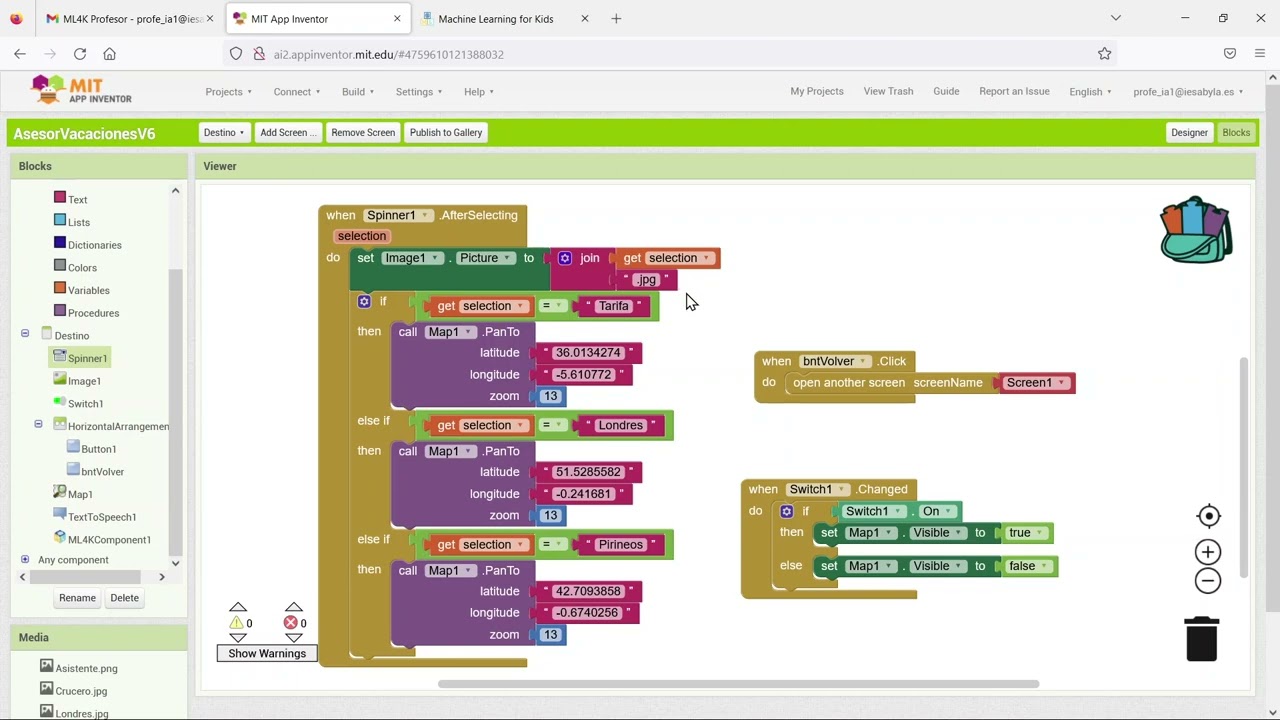Viewport: 1280px width, 720px height.
Task: Click the viewer vertical scrollbar
Action: [x=1244, y=467]
